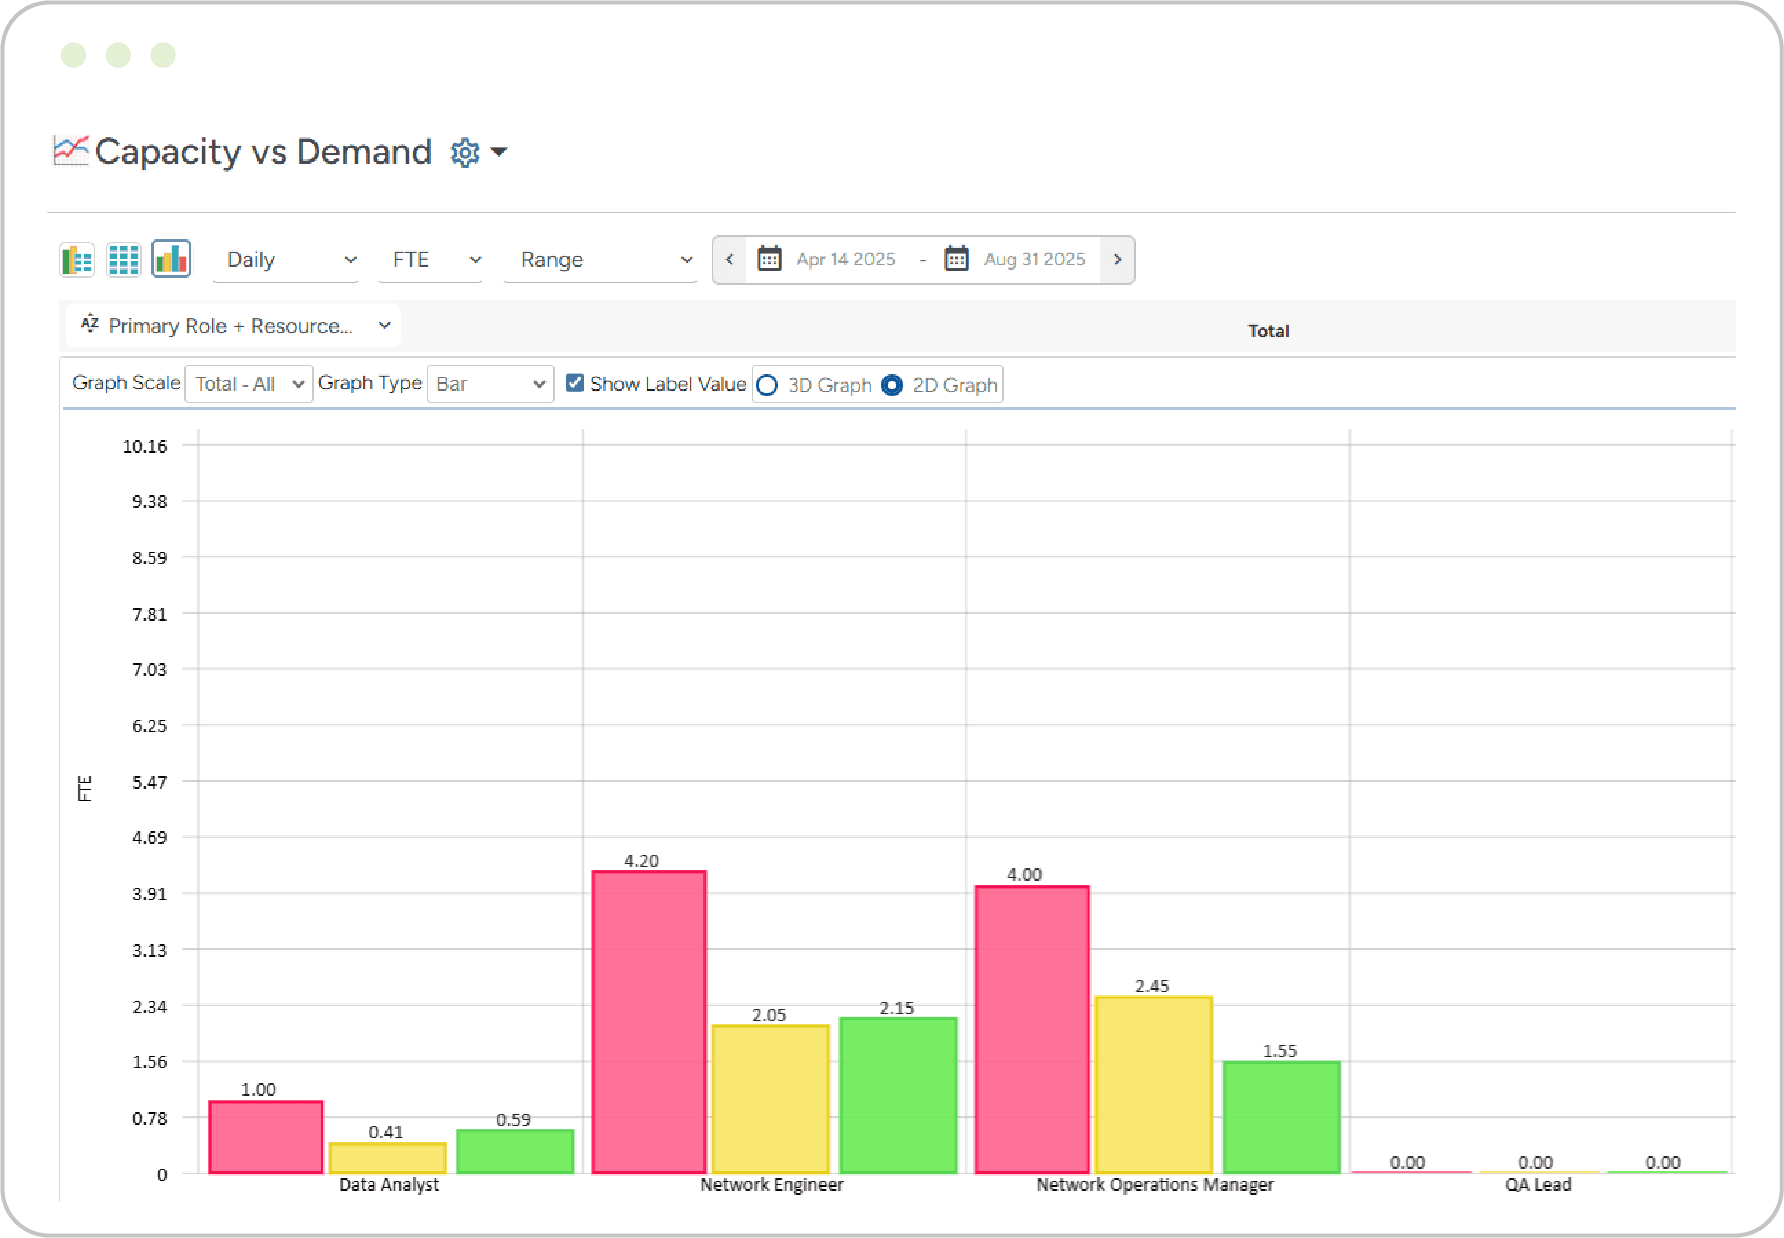The image size is (1784, 1238).
Task: Click the FTE y-axis title
Action: pos(85,788)
